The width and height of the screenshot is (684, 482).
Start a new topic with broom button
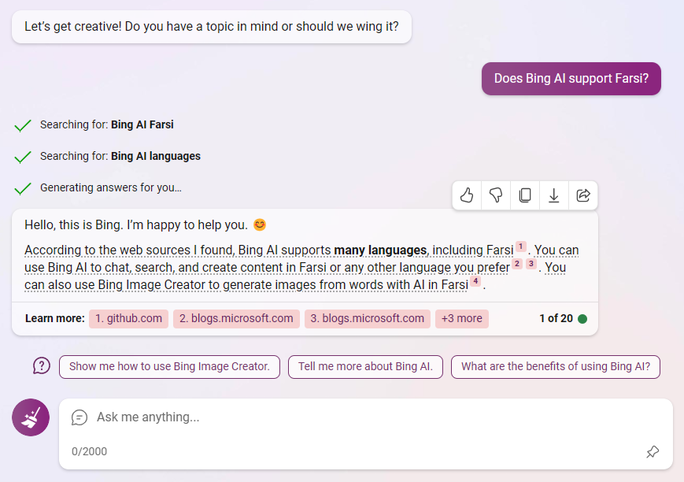point(31,417)
